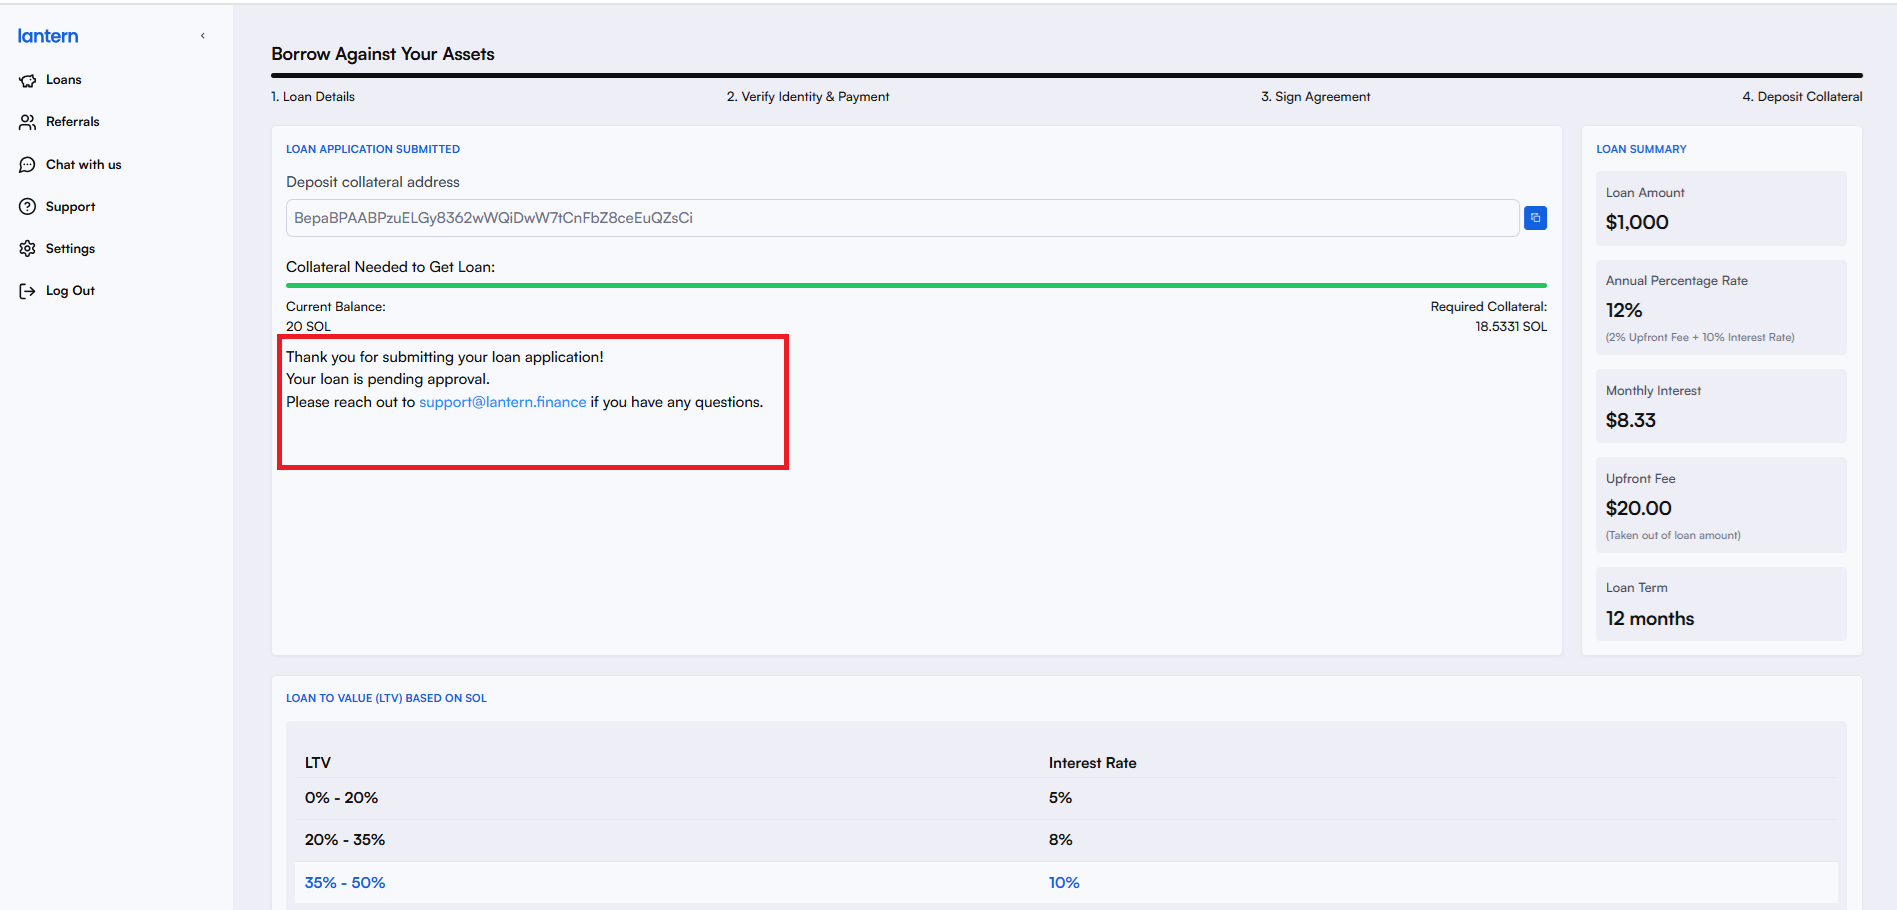Click the 5% interest rate cell
This screenshot has height=910, width=1897.
tap(1060, 798)
